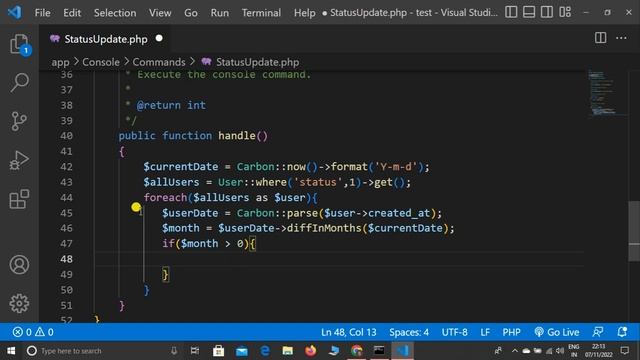Open the Help menu
The image size is (640, 360).
click(304, 13)
